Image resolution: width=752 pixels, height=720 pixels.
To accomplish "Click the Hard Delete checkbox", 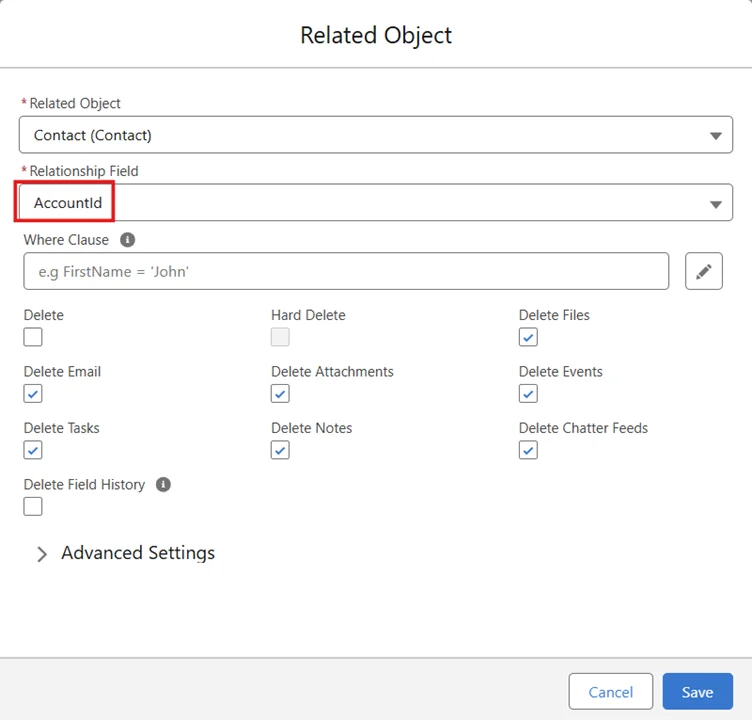I will tap(280, 337).
